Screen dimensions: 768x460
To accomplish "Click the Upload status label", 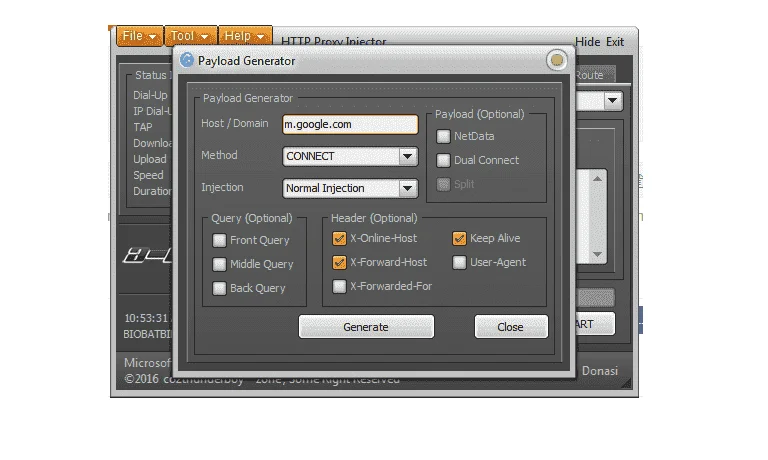I will click(x=150, y=159).
